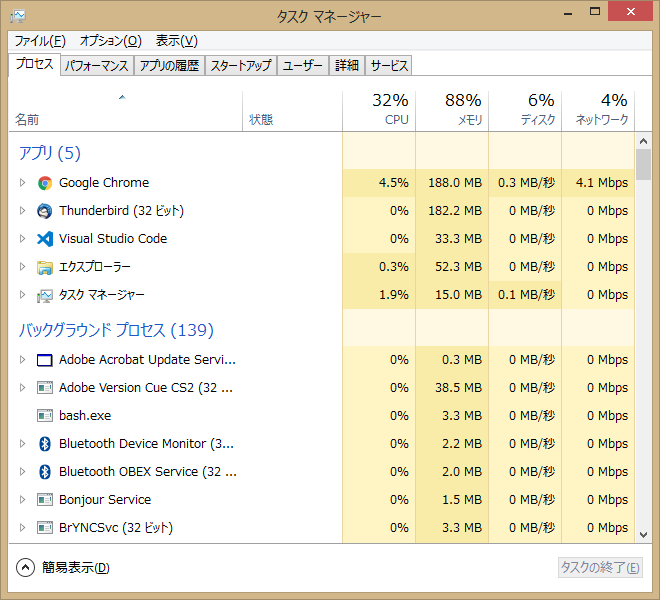Screen dimensions: 660x600
Task: Expand the エクスプローラー process group
Action: (22, 267)
